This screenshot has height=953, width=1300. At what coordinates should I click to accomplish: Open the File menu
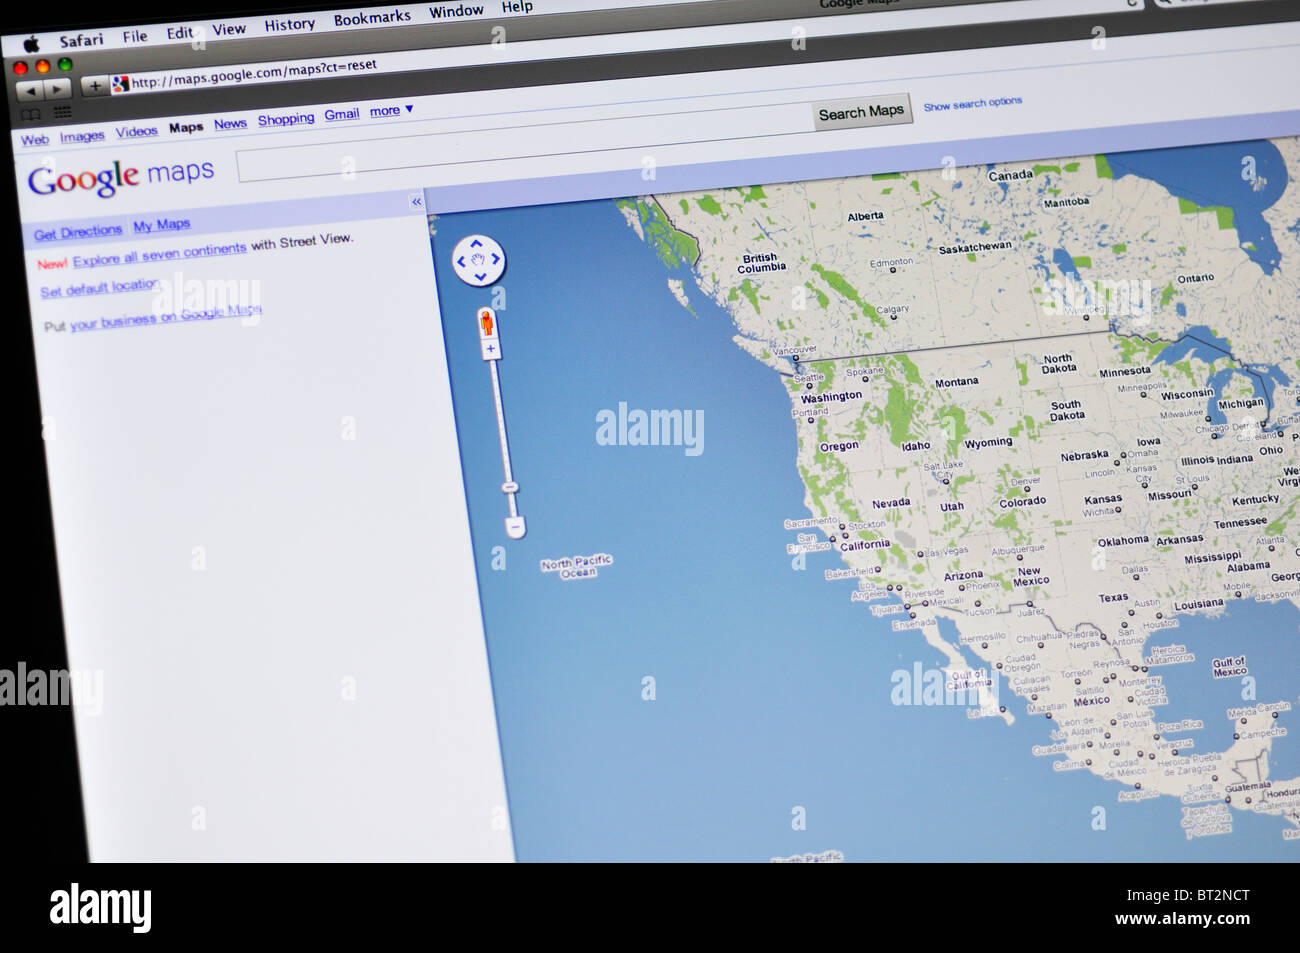point(135,36)
